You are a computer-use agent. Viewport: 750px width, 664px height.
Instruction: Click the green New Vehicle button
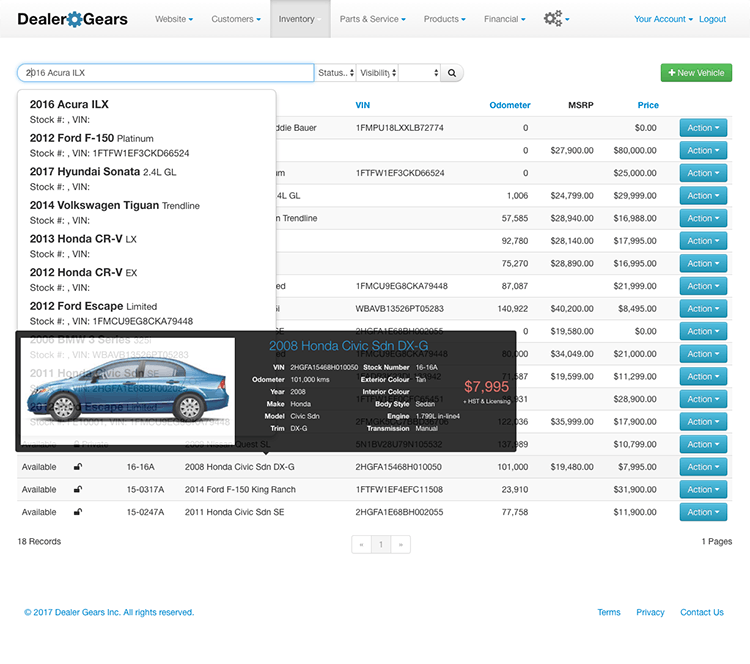tap(696, 73)
